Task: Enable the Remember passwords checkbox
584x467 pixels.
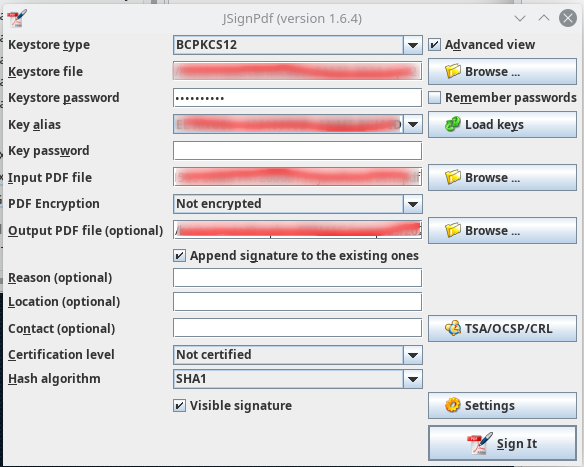Action: point(434,98)
